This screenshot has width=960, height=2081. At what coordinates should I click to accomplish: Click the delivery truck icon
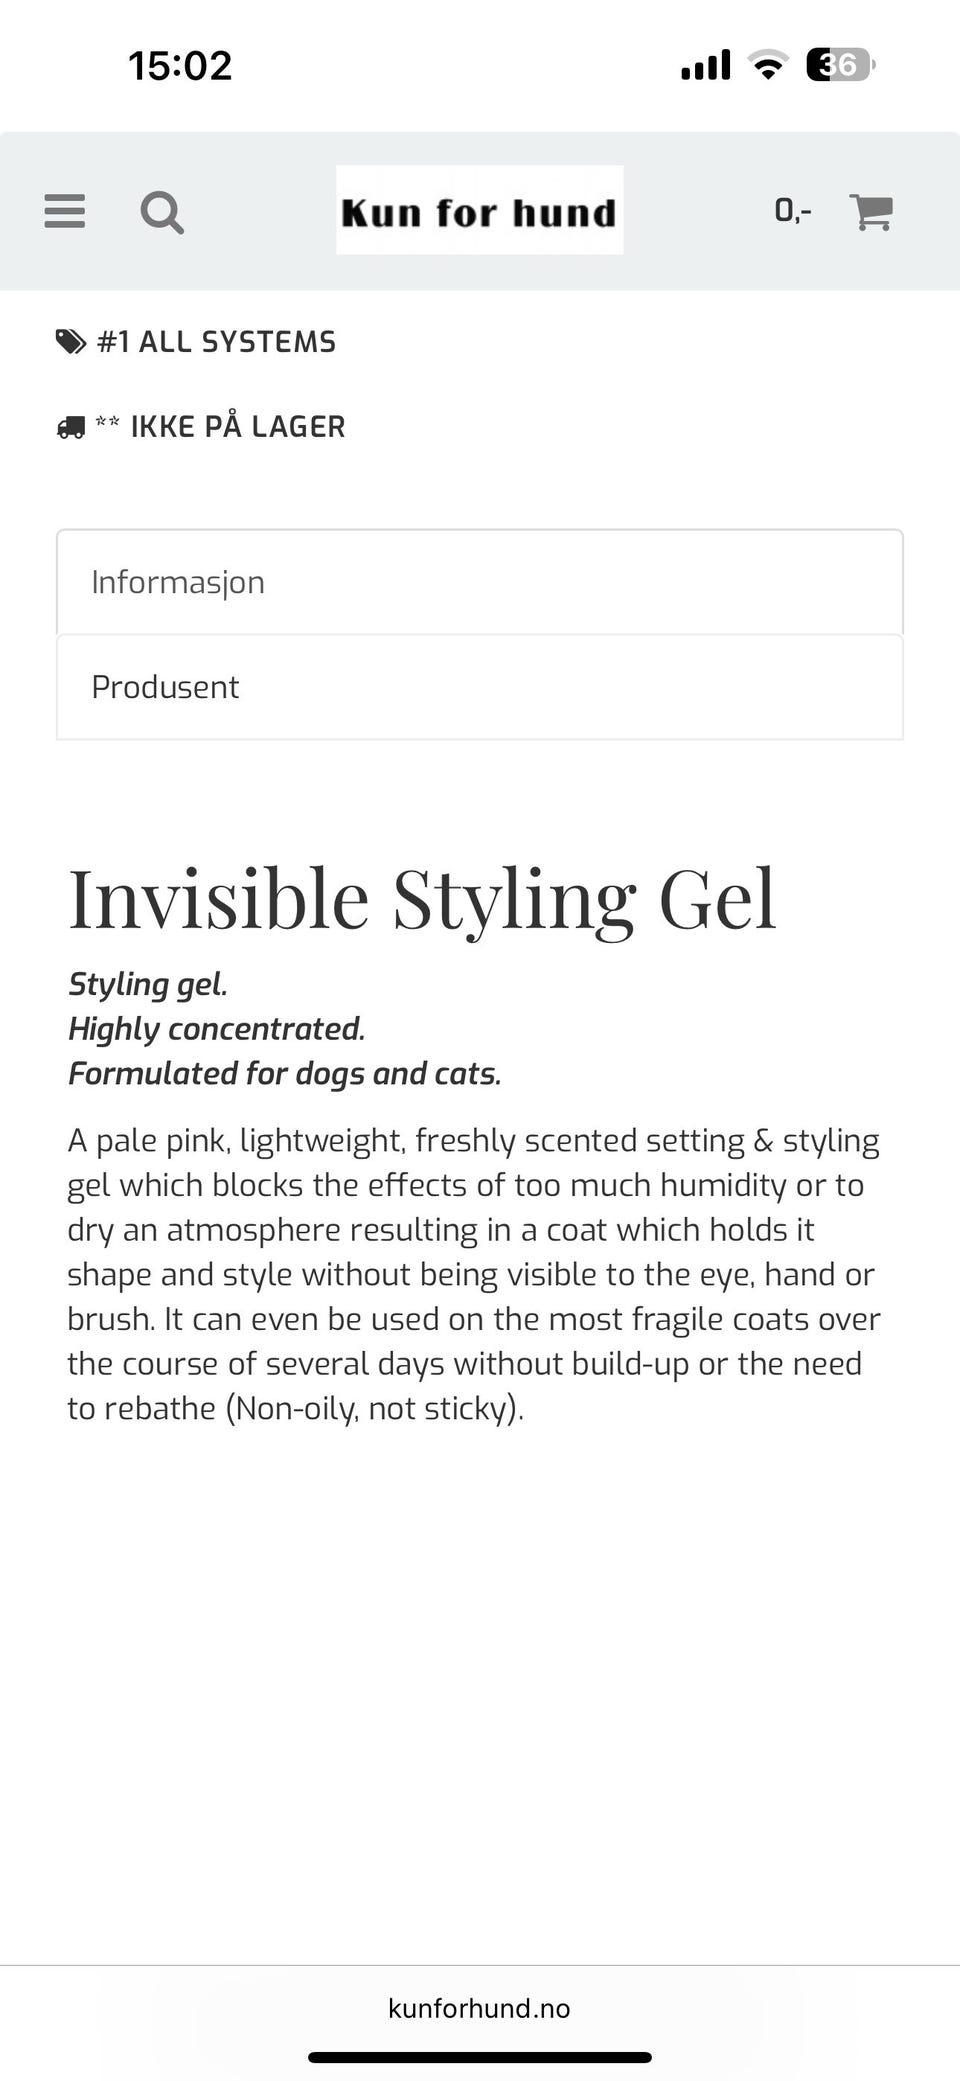pos(70,428)
